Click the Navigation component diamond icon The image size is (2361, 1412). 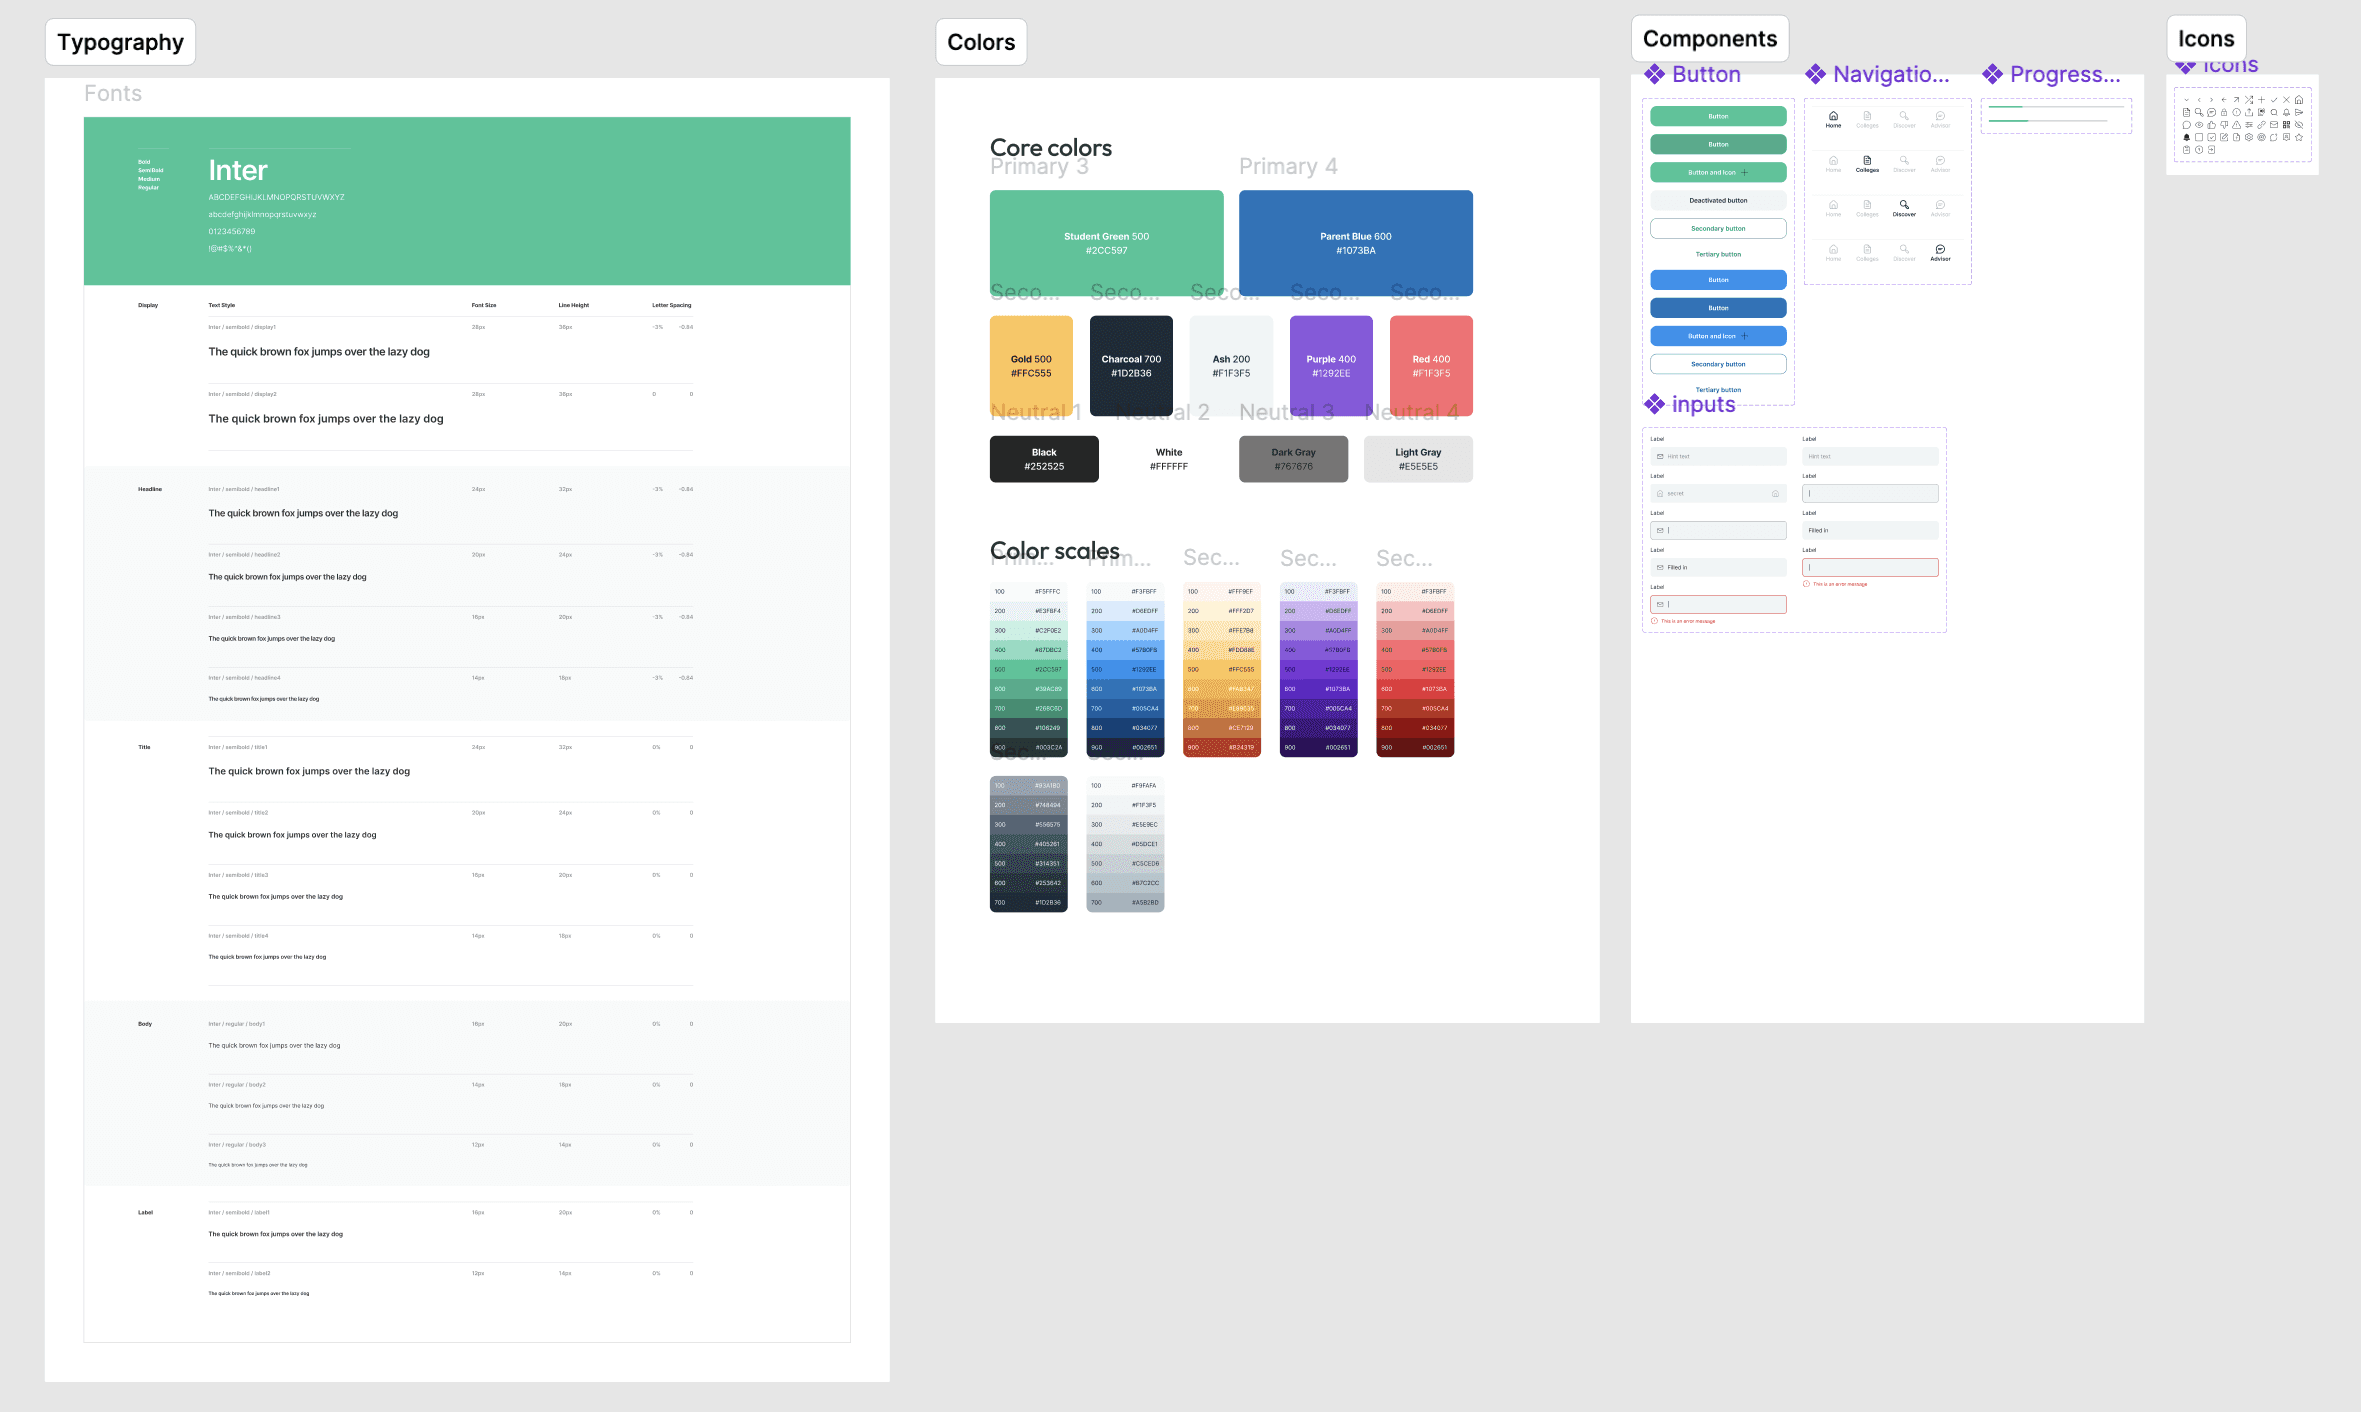pos(1816,74)
